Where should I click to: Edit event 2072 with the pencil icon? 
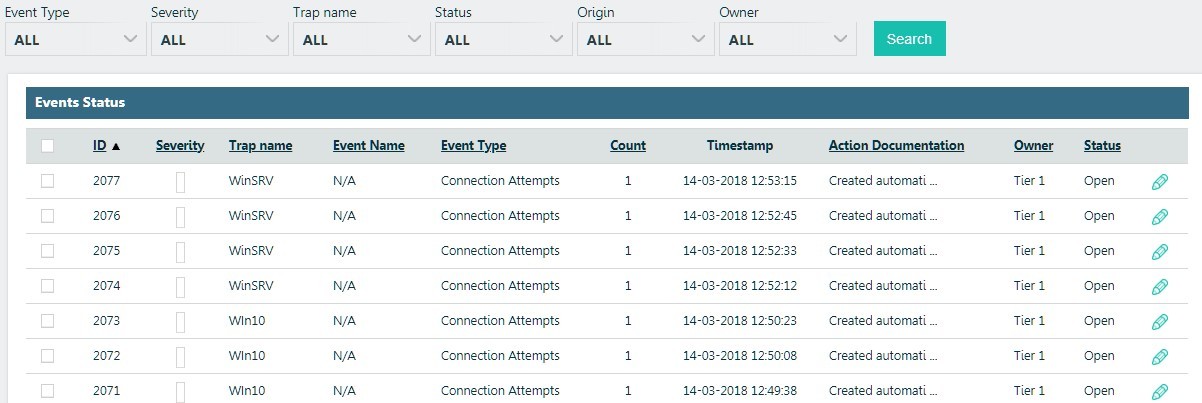pos(1159,357)
